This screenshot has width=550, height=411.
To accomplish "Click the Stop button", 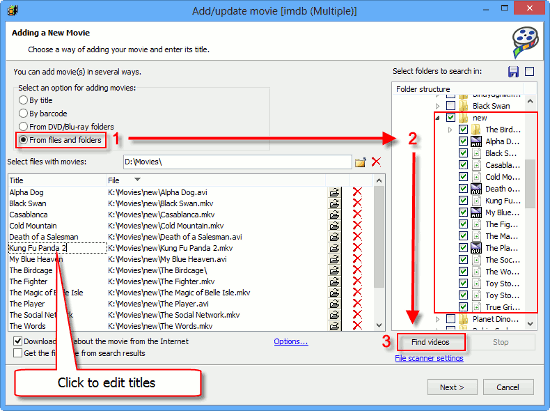I will (501, 342).
